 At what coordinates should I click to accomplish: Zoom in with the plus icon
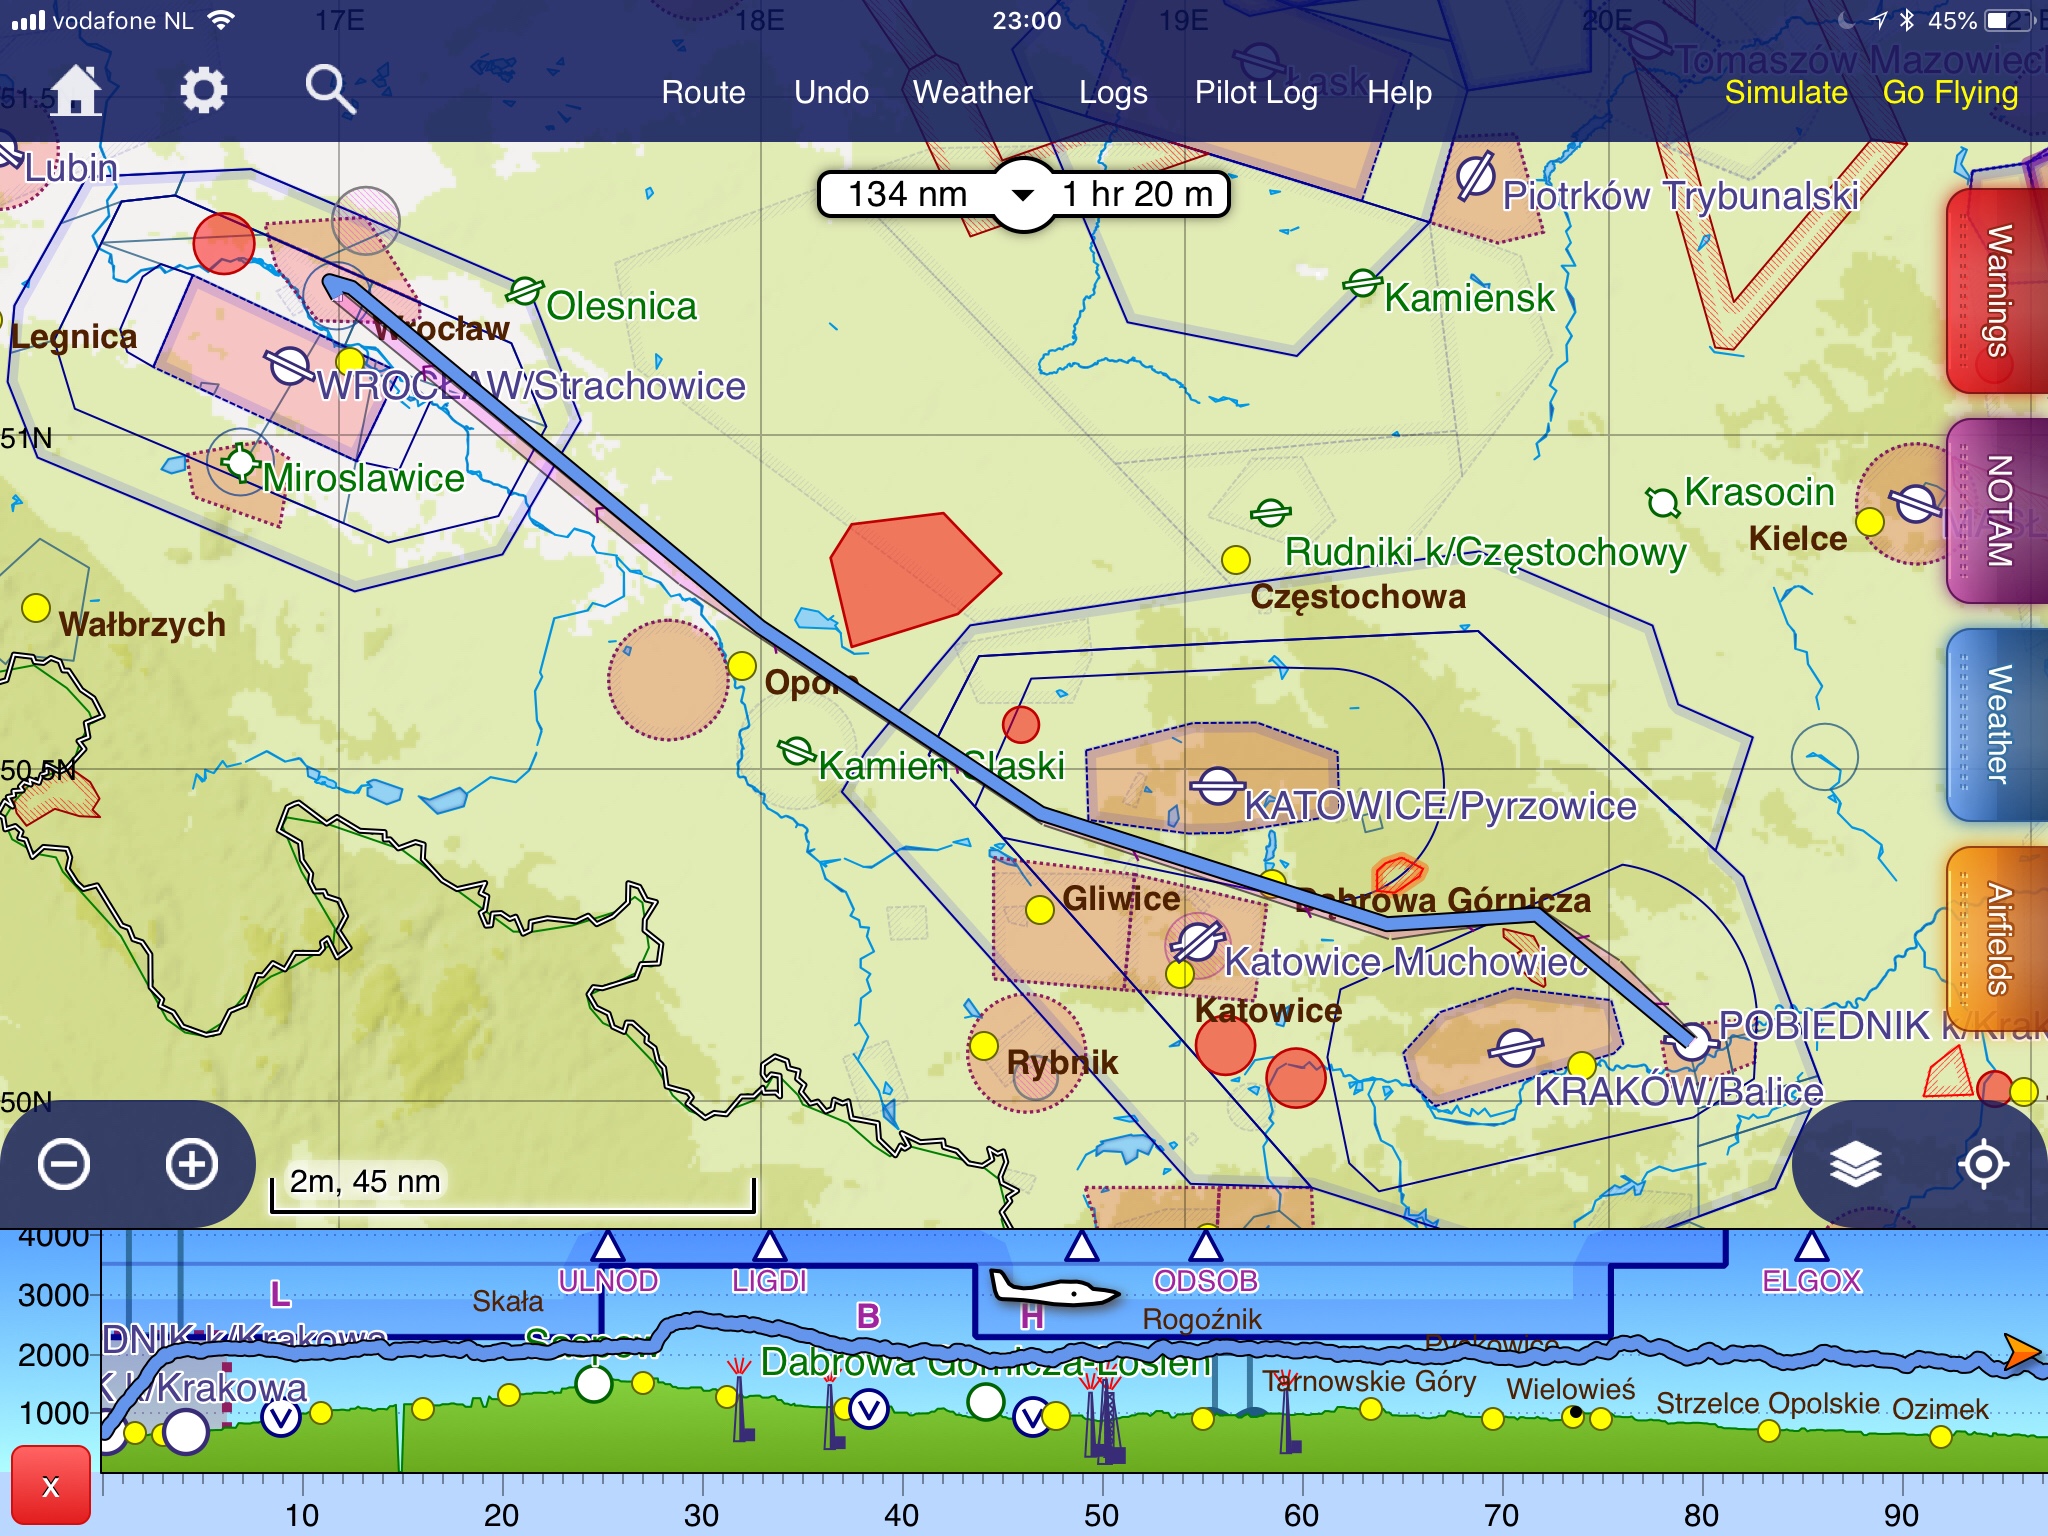[x=192, y=1164]
